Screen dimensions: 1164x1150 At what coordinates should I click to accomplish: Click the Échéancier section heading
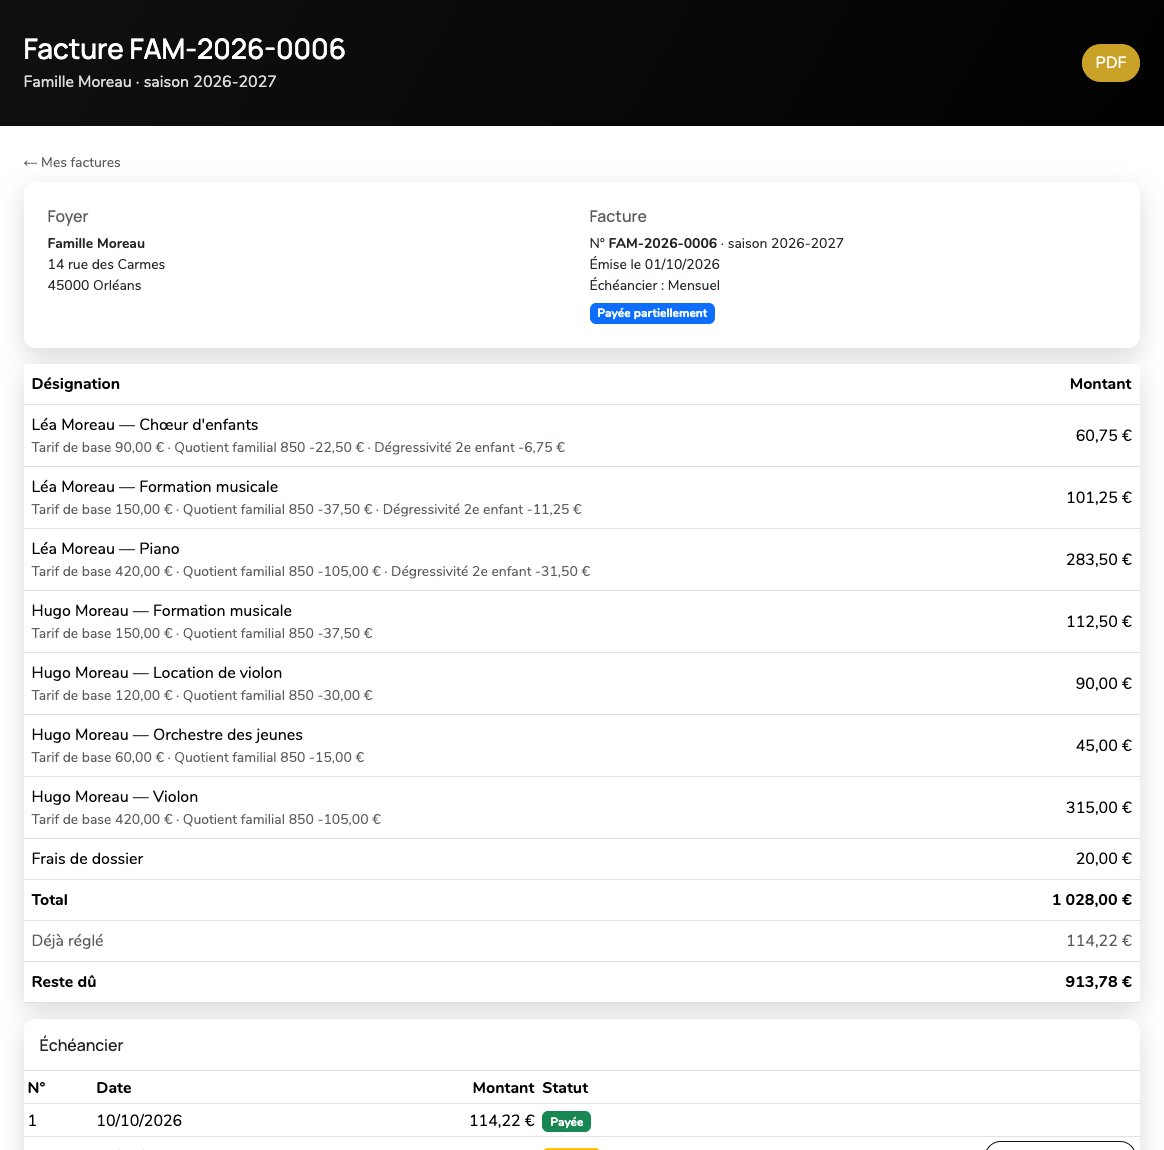[x=81, y=1045]
